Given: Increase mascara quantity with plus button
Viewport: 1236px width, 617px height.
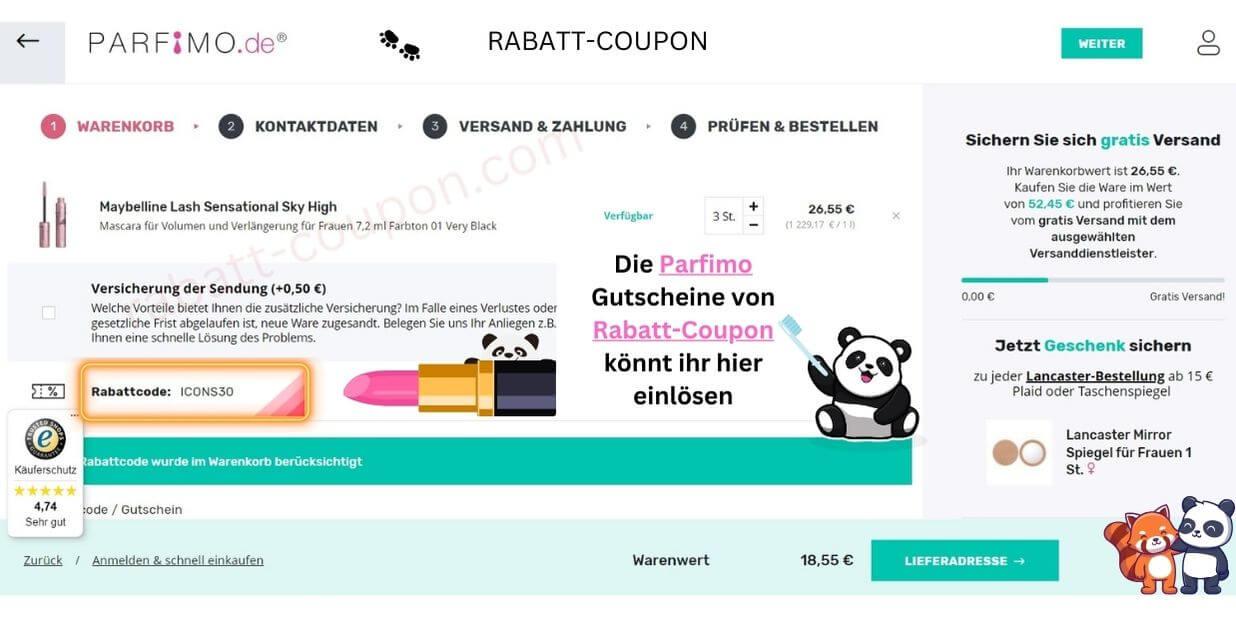Looking at the screenshot, I should click(753, 206).
